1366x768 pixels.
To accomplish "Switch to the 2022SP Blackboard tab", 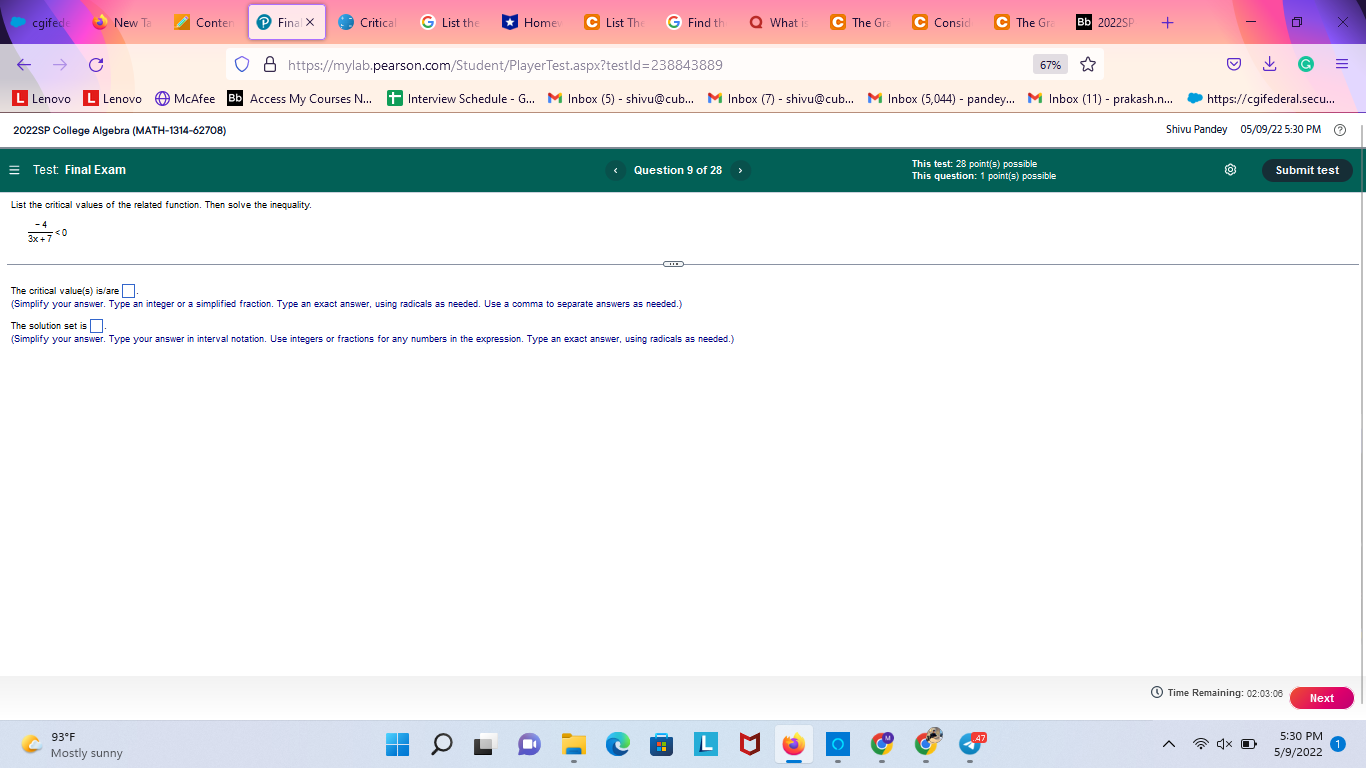I will pyautogui.click(x=1106, y=22).
